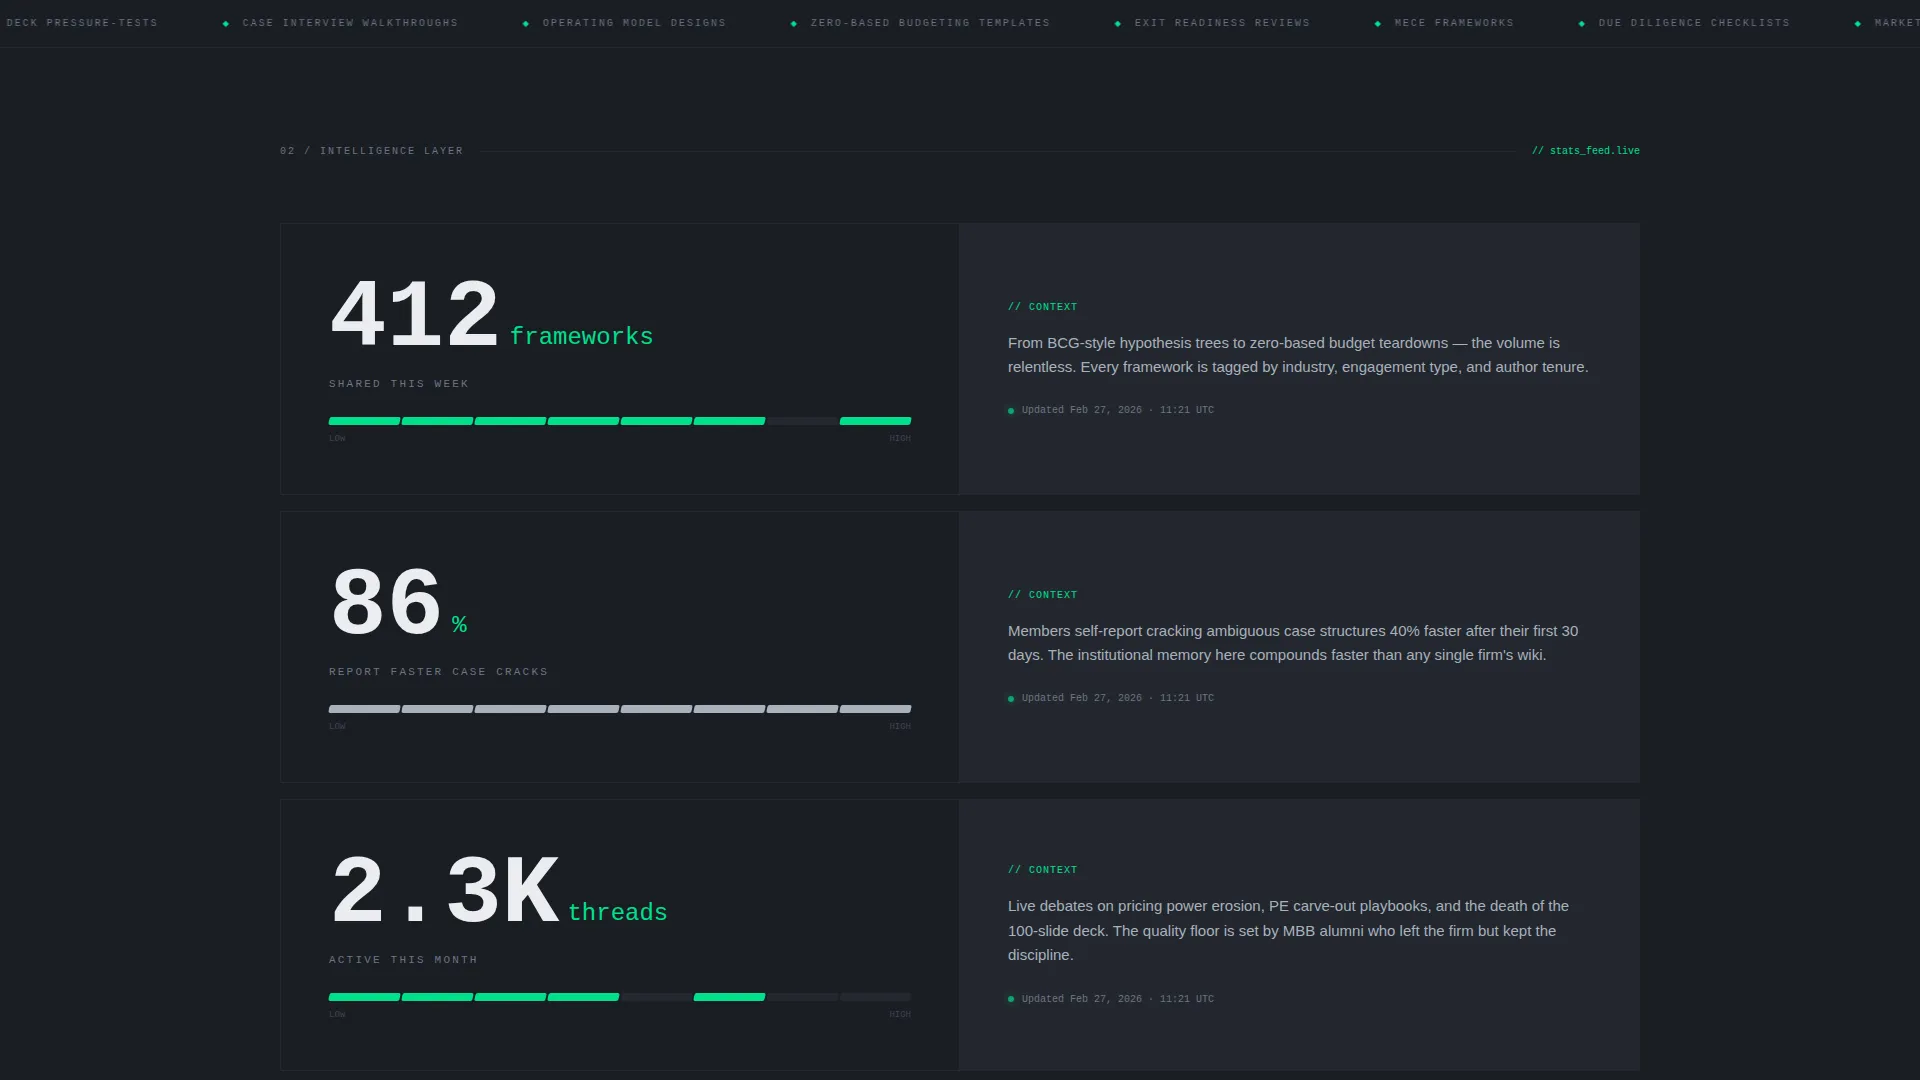Click the '// CONTEXT' heading in 86% card
The height and width of the screenshot is (1080, 1920).
point(1043,595)
